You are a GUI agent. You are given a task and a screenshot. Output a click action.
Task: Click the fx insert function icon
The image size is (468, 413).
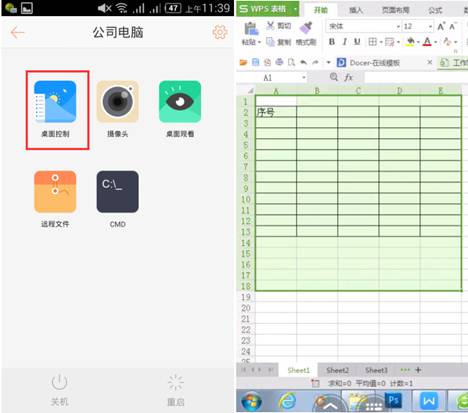coord(348,78)
